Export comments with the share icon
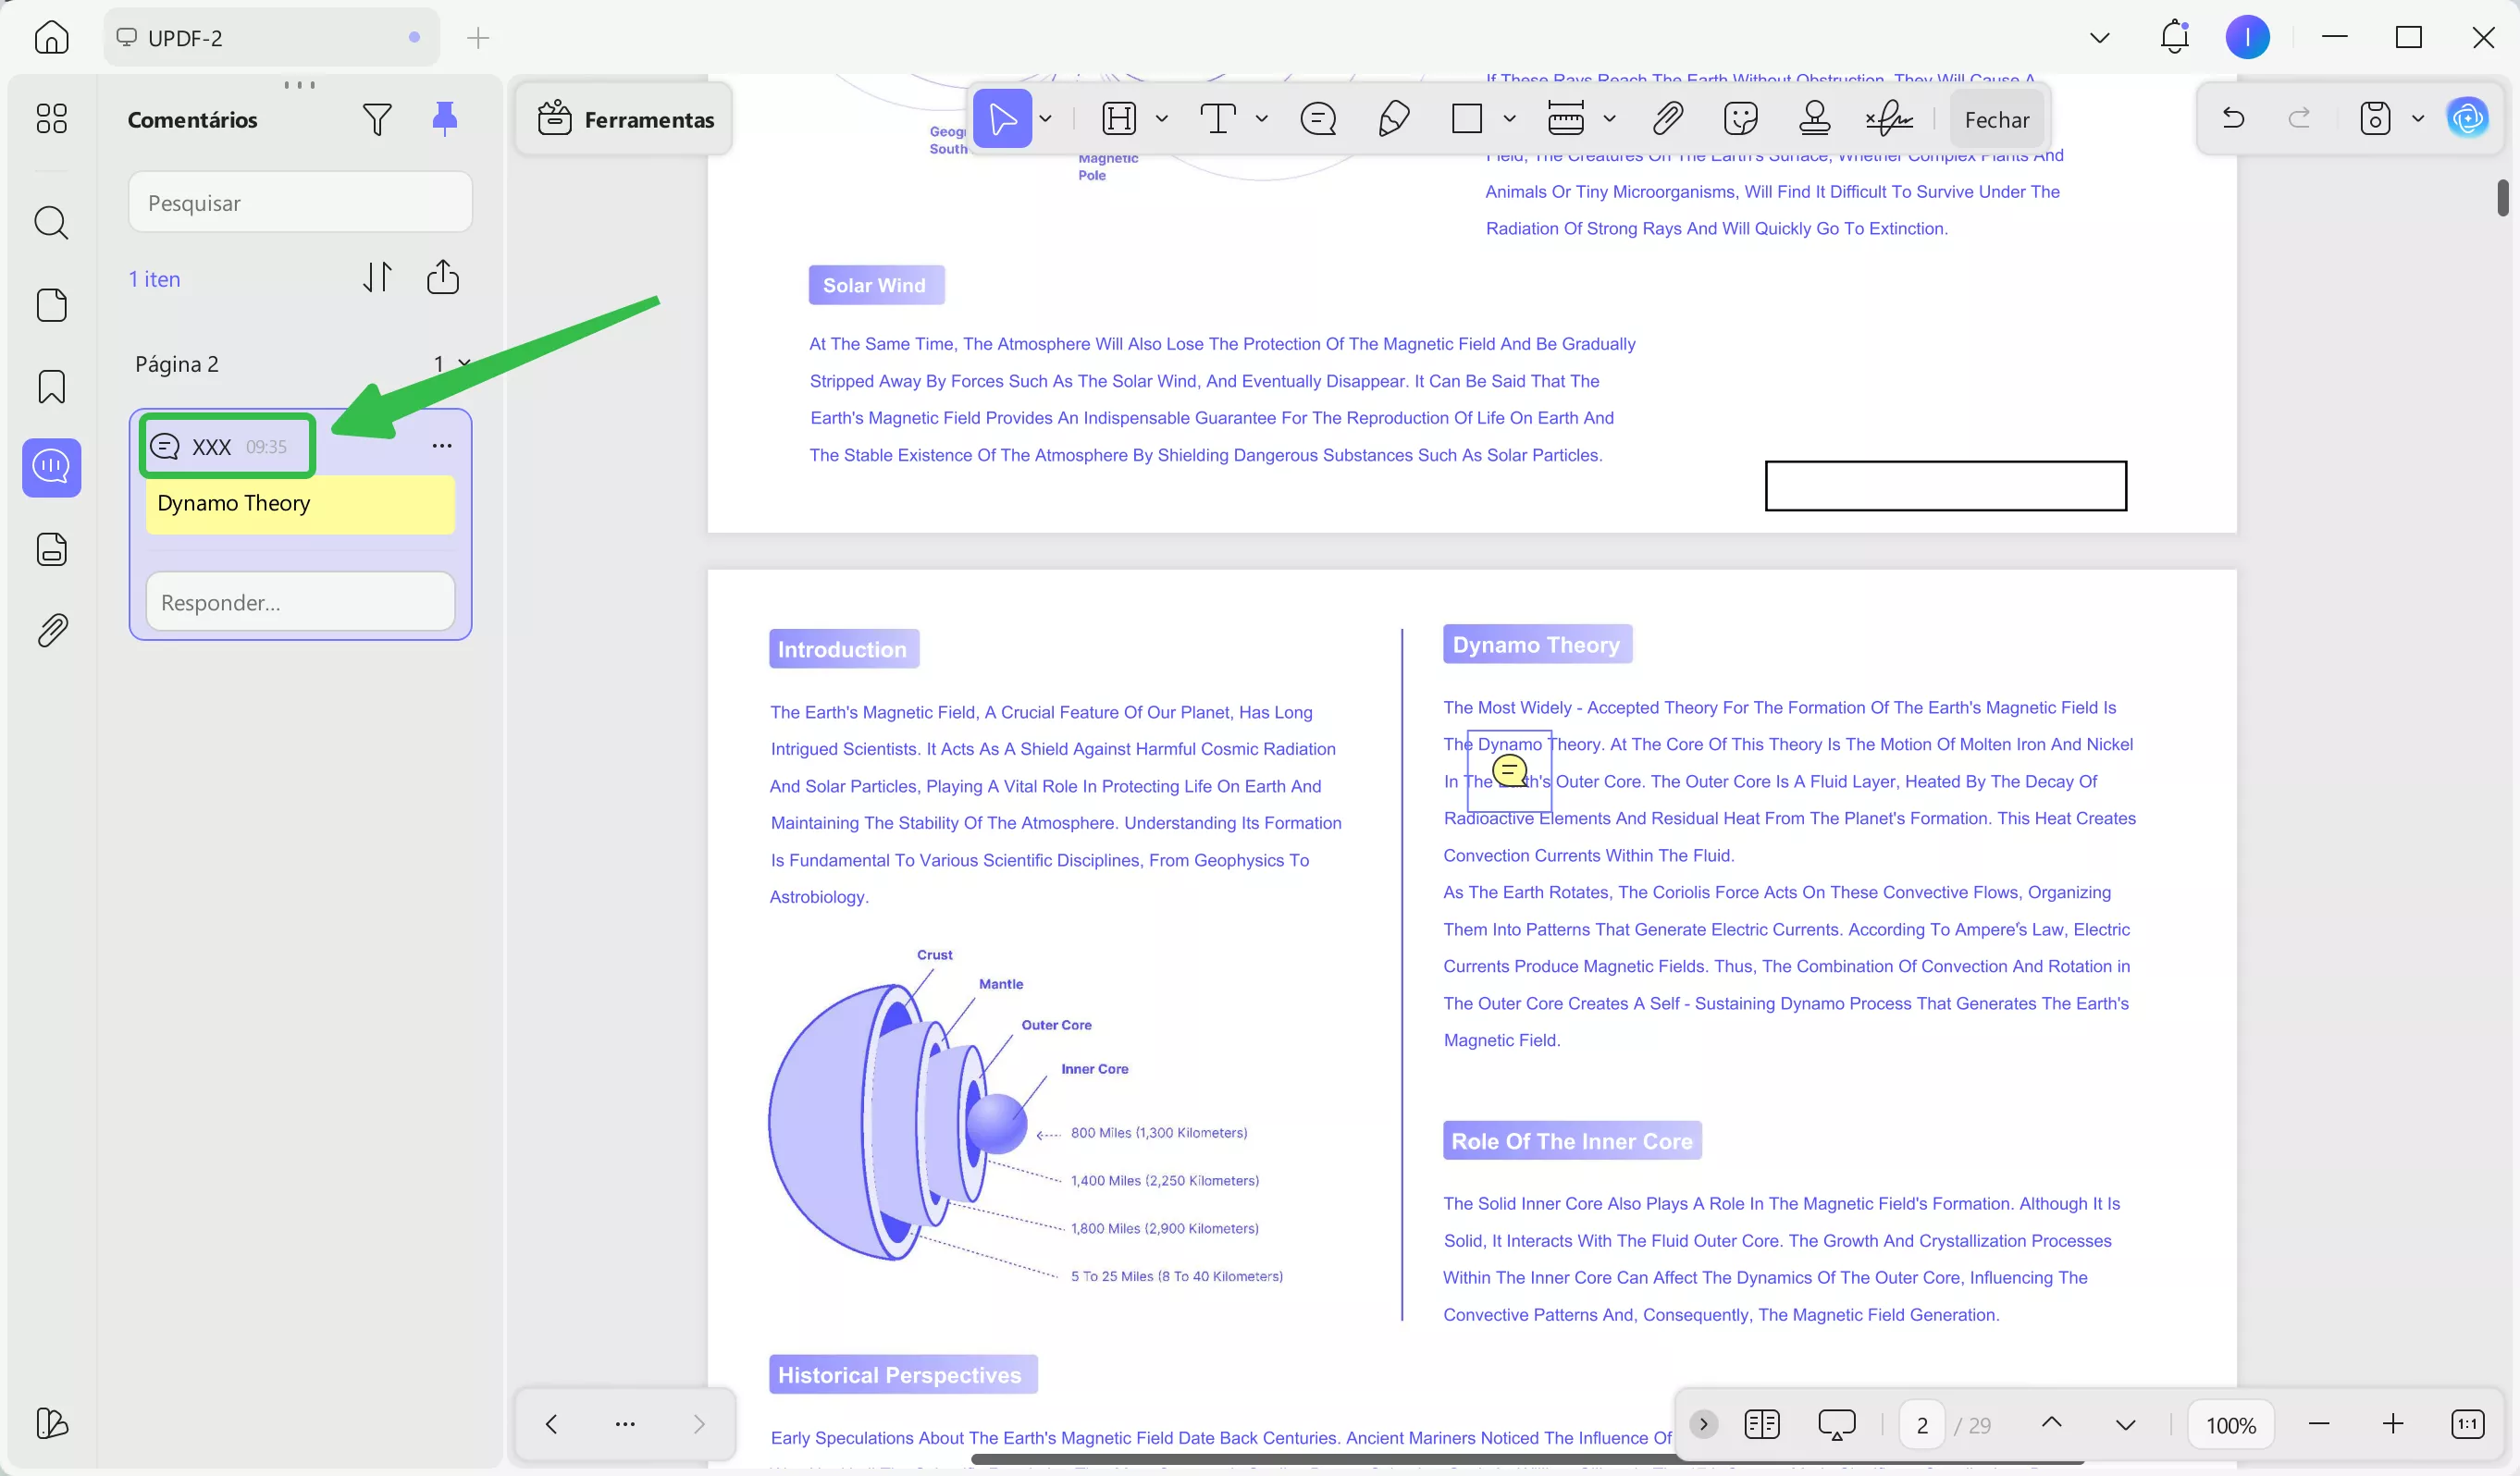The image size is (2520, 1476). (443, 277)
